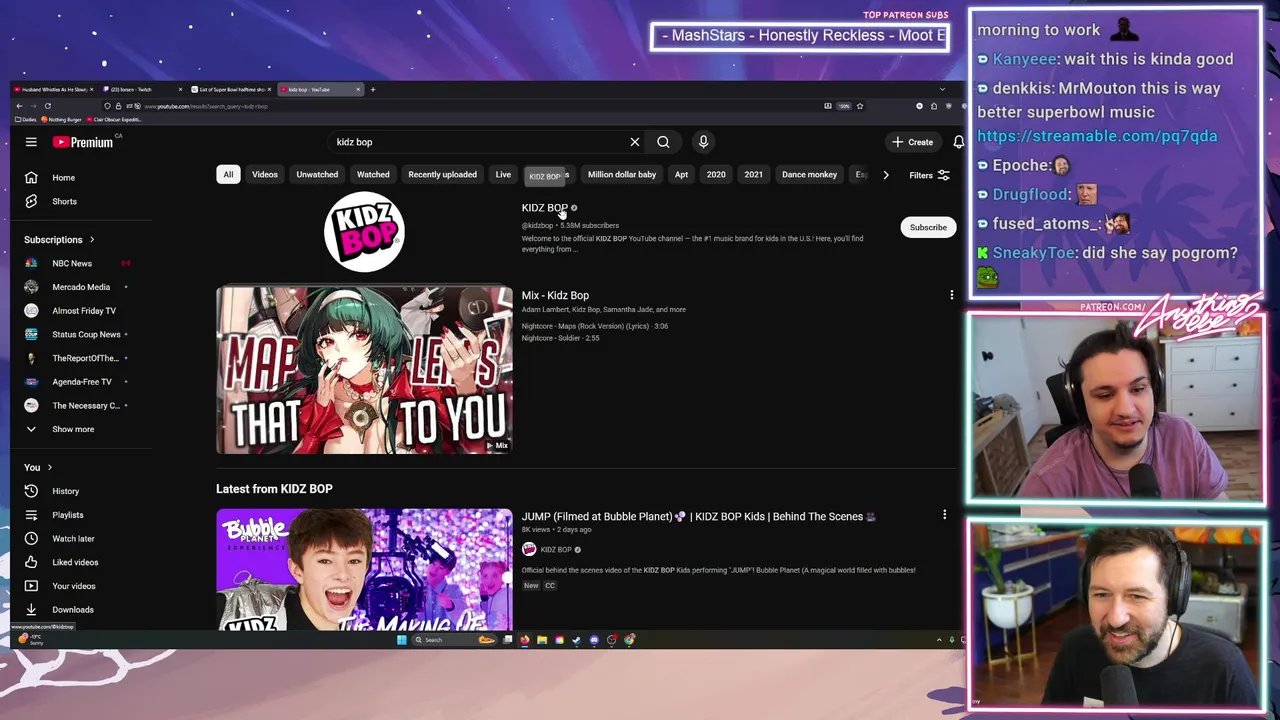Click the Create button
Screen dimensions: 1280x720
(913, 142)
